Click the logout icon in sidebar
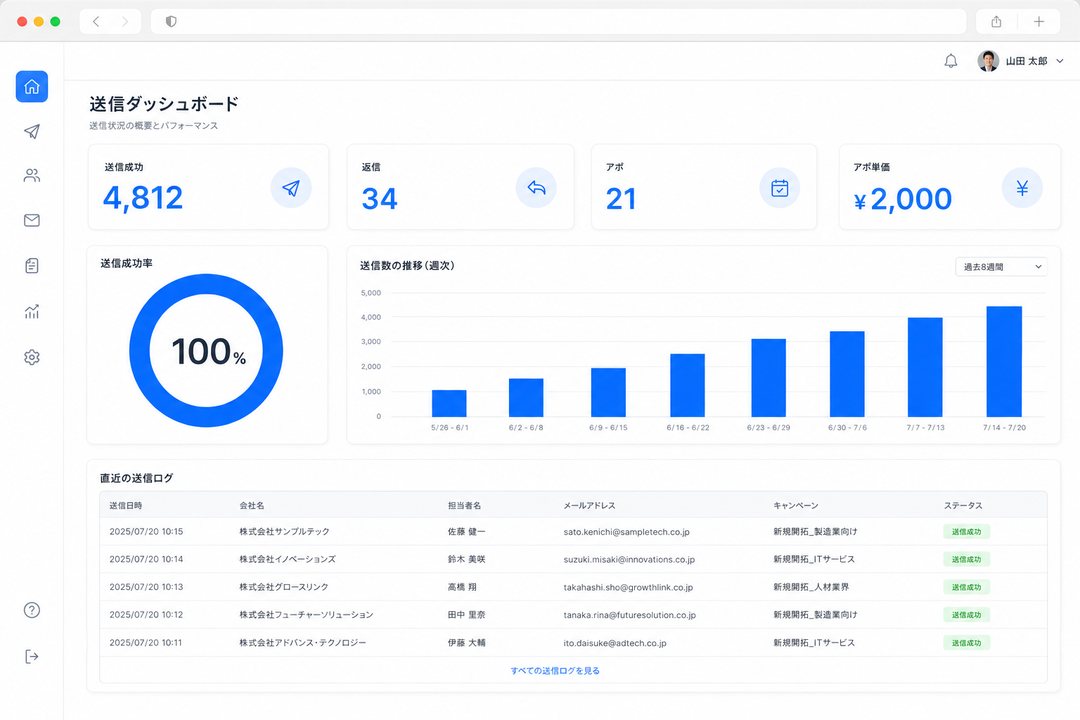 tap(32, 657)
